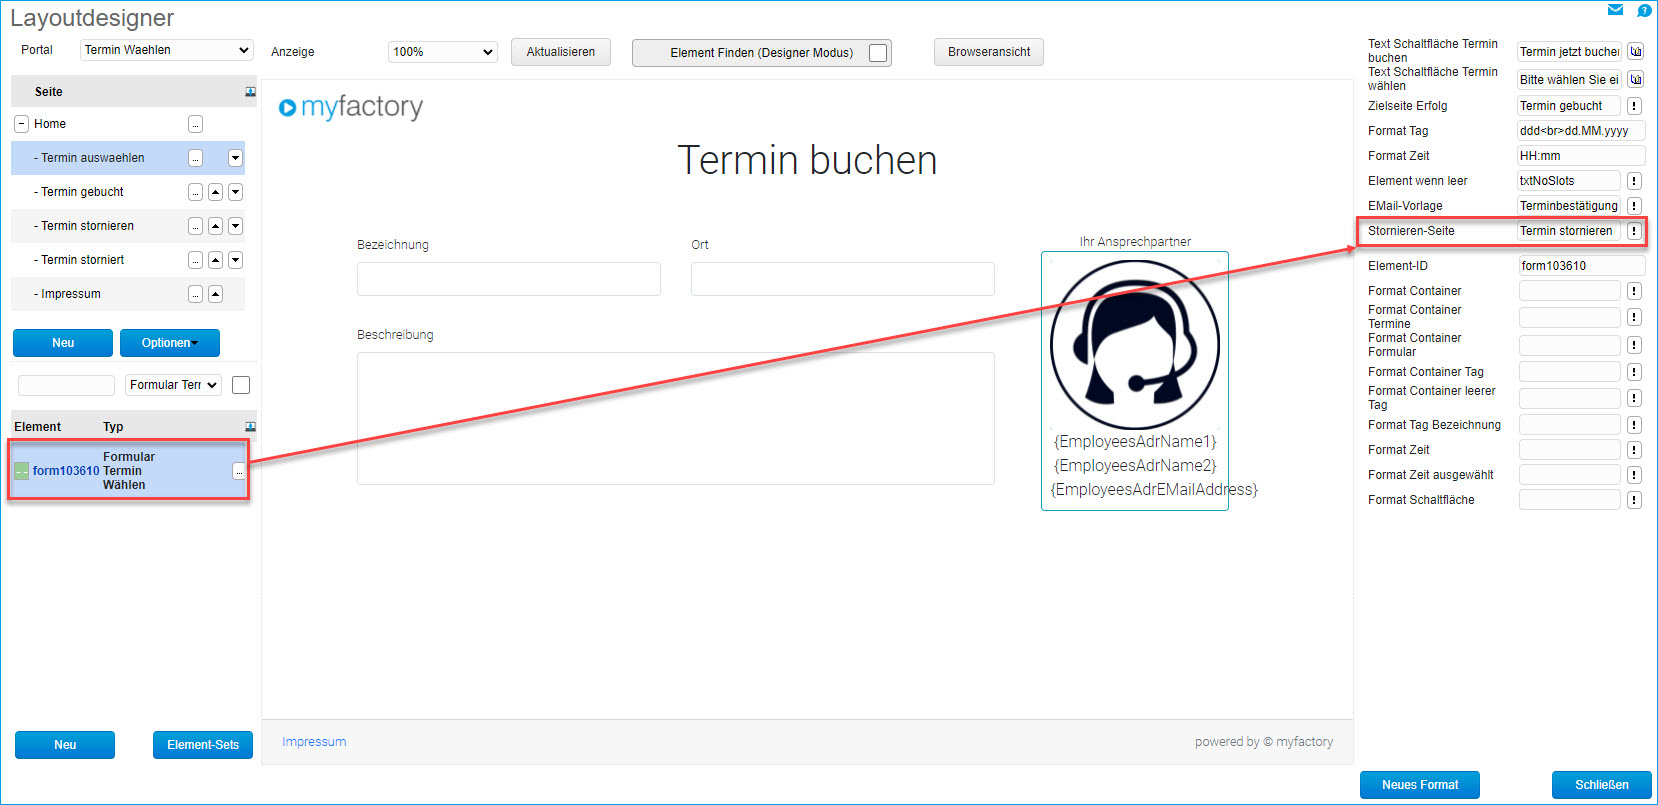Viewport: 1658px width, 805px height.
Task: Open lookup for Stornieren-Seite
Action: pos(1634,231)
